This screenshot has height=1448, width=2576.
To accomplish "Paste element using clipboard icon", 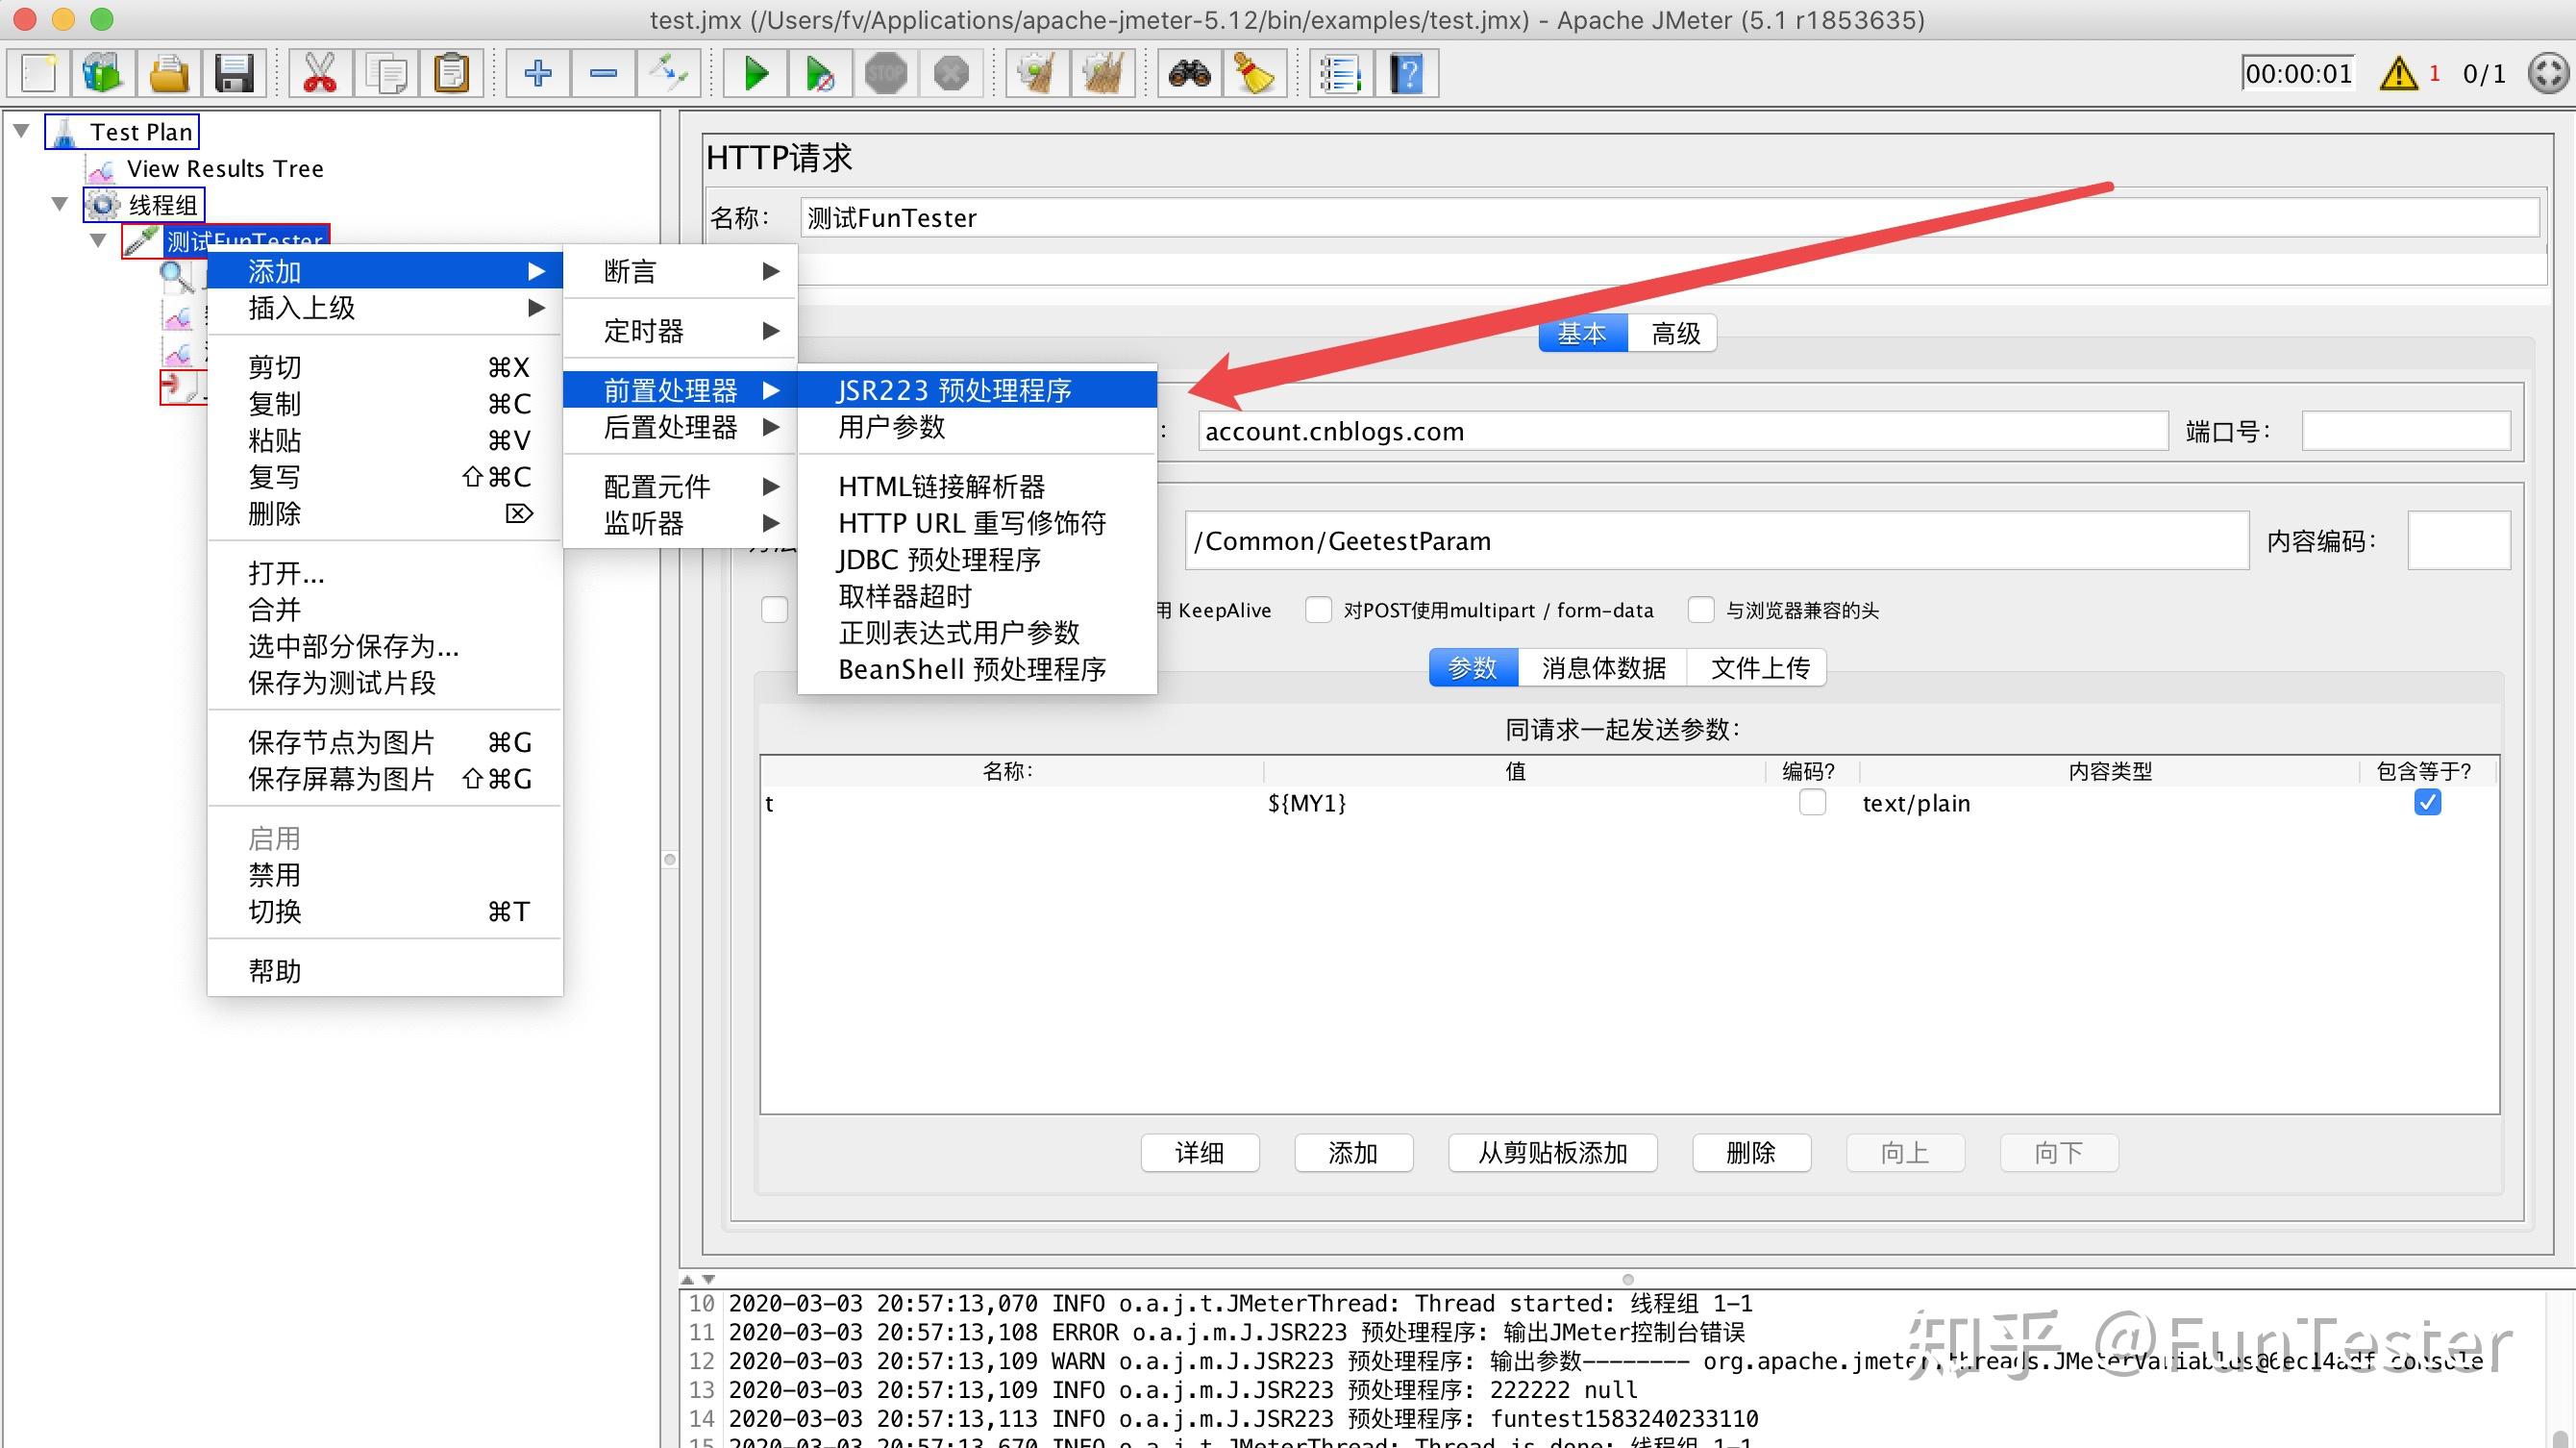I will (451, 72).
